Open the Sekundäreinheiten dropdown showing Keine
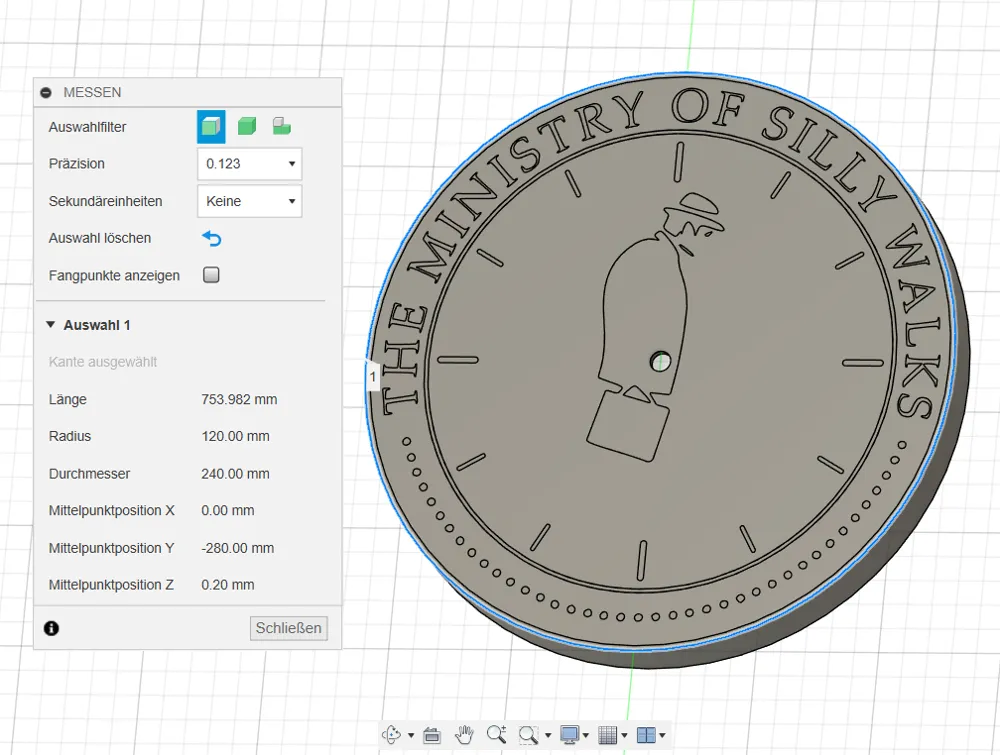The height and width of the screenshot is (755, 1000). click(x=249, y=202)
